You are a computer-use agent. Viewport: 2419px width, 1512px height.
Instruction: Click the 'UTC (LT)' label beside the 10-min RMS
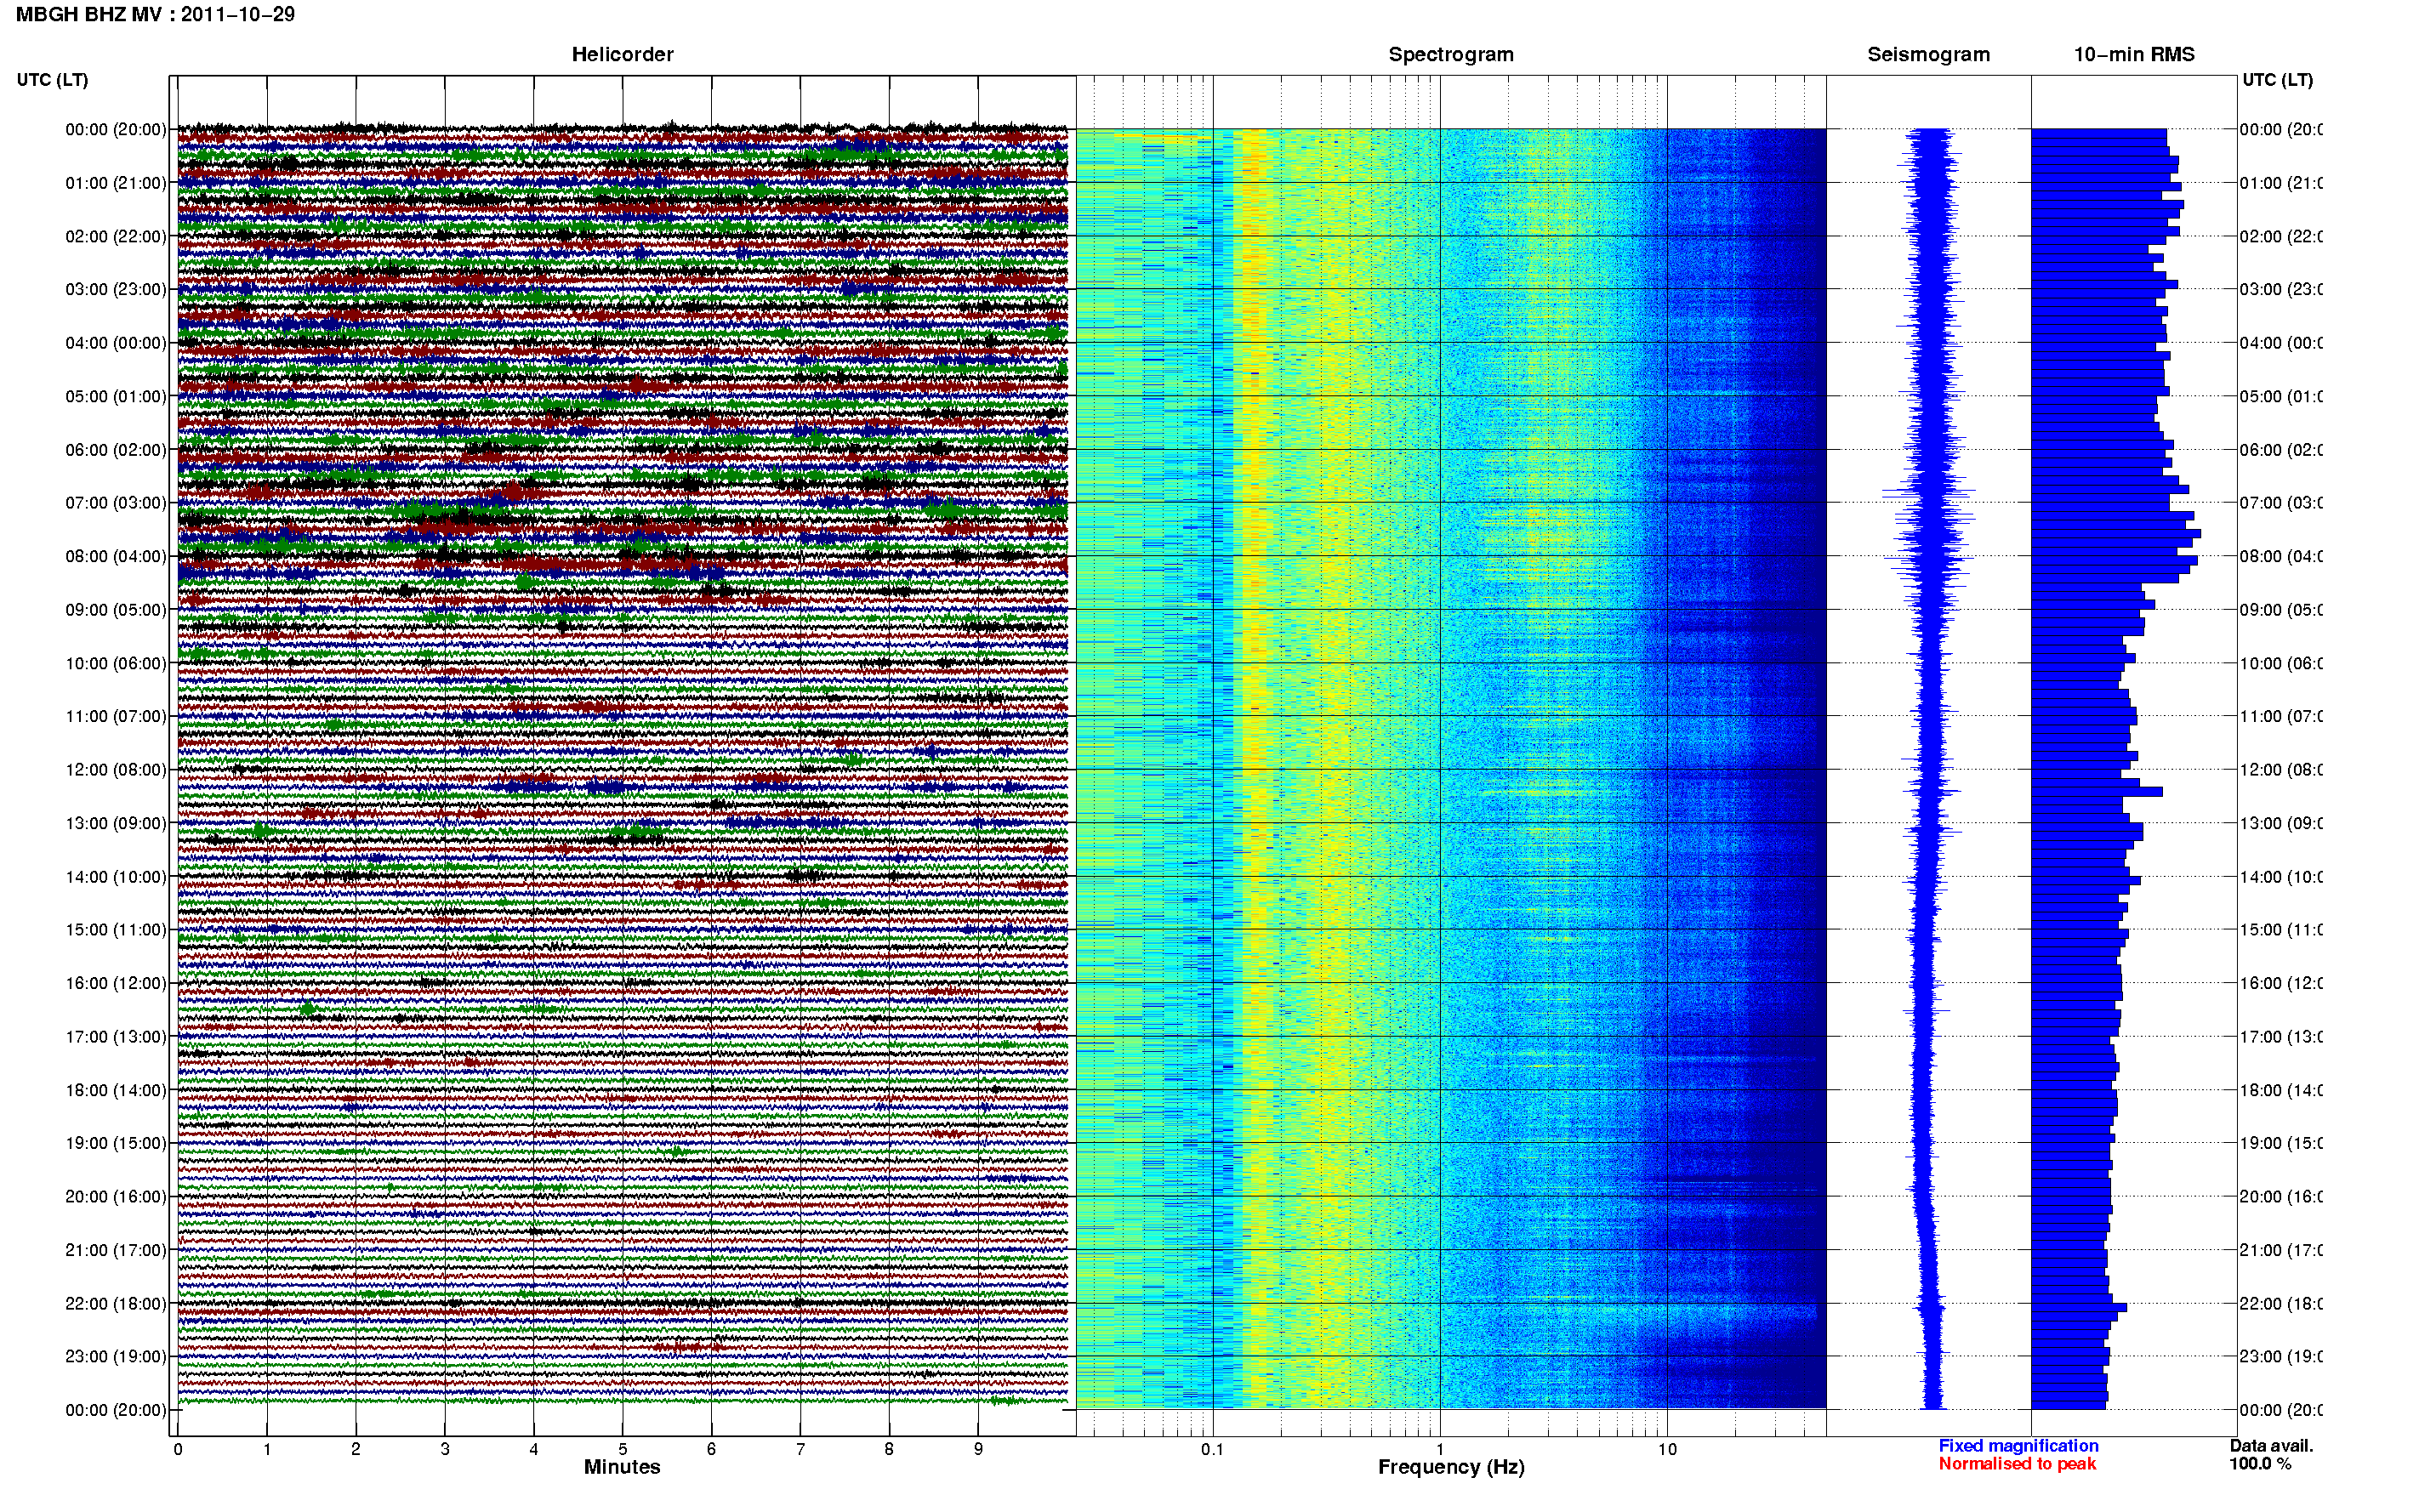click(2277, 80)
